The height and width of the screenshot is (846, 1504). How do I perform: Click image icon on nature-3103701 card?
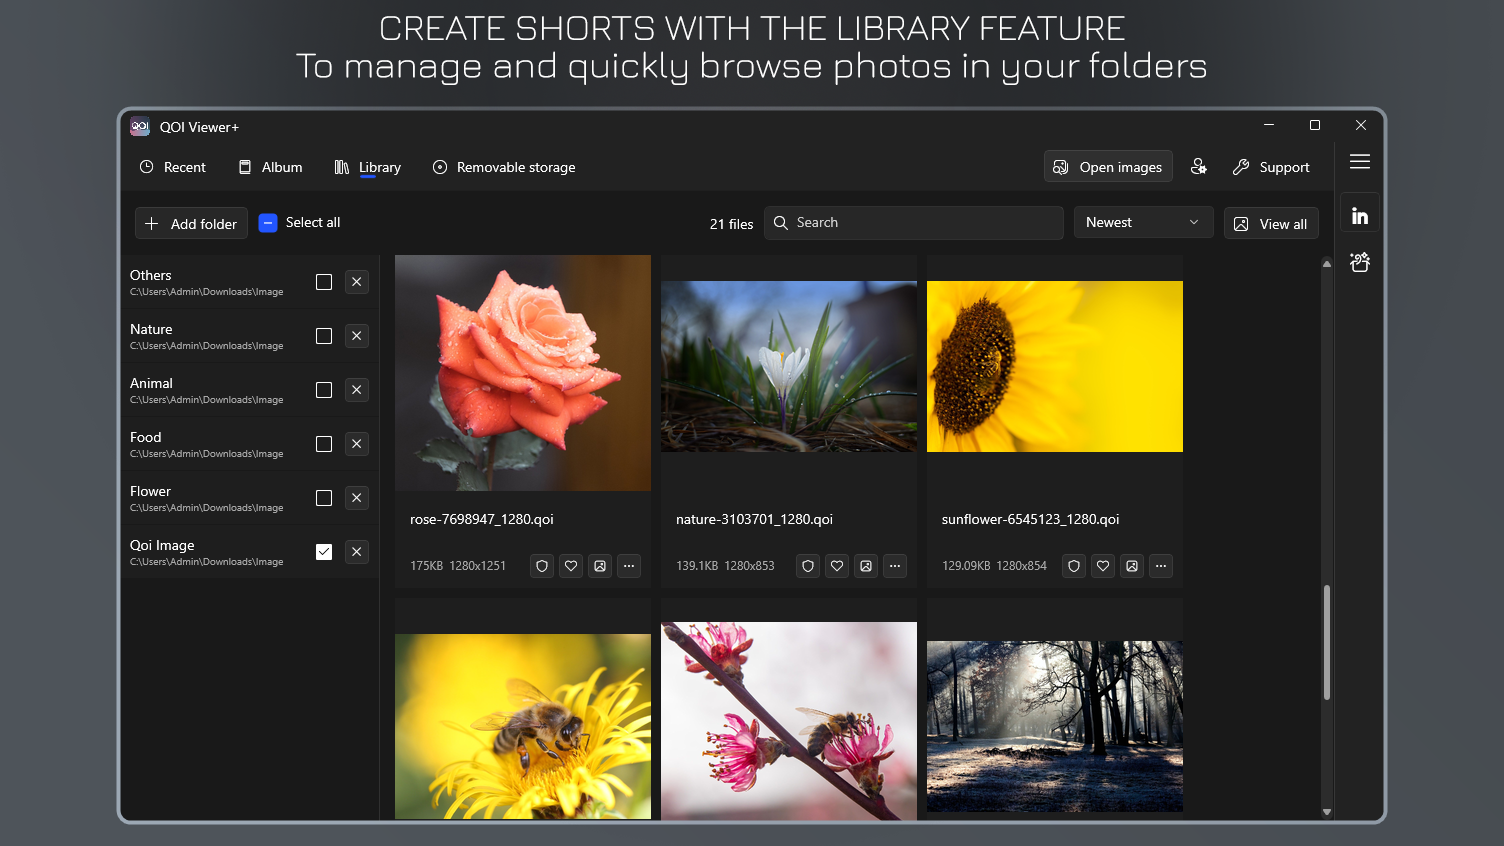pos(866,566)
